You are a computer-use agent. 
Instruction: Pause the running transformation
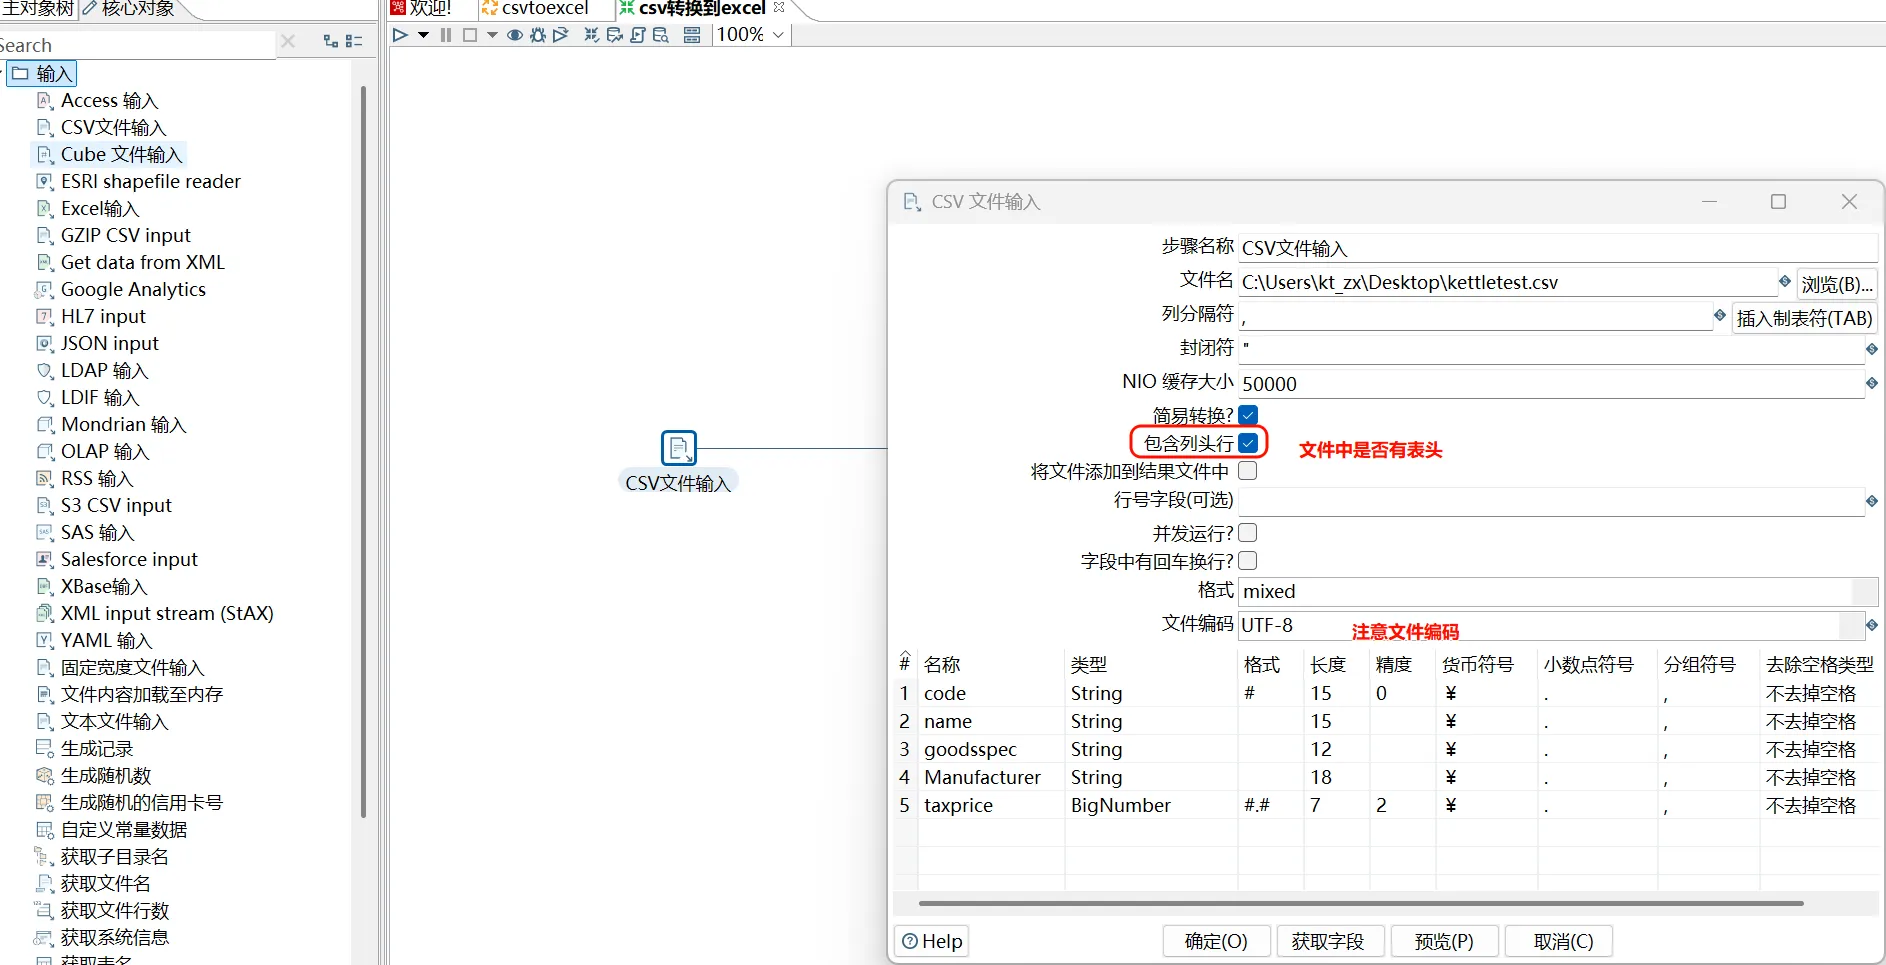pos(446,35)
